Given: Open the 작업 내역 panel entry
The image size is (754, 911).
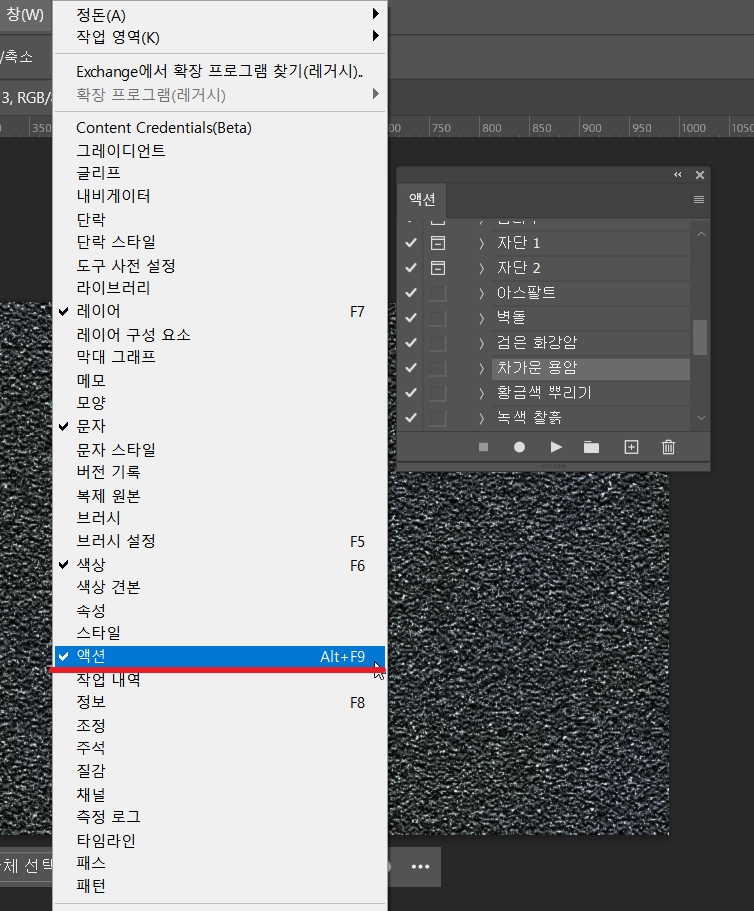Looking at the screenshot, I should pos(220,679).
